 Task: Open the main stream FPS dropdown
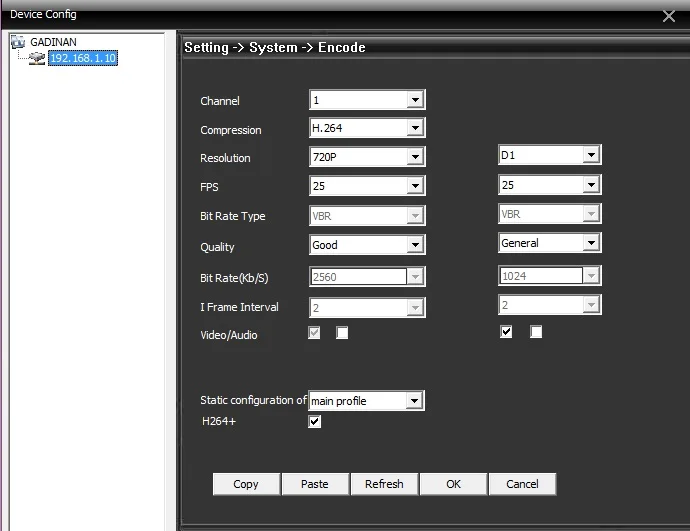click(367, 185)
